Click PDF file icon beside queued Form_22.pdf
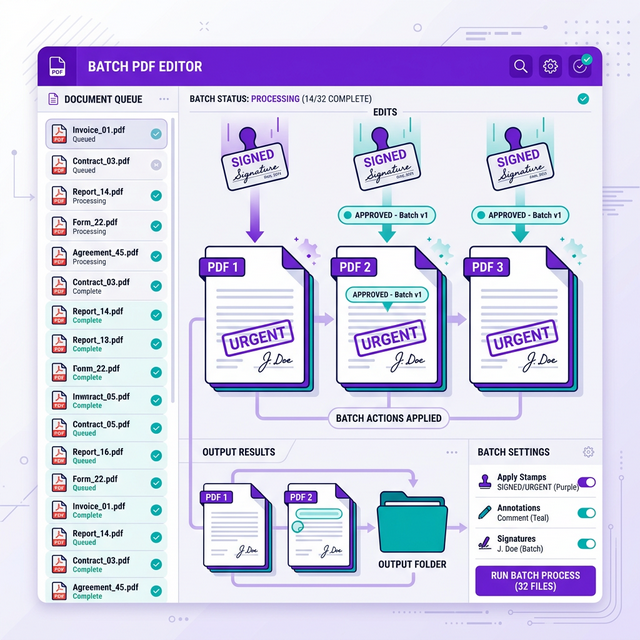 tap(59, 483)
